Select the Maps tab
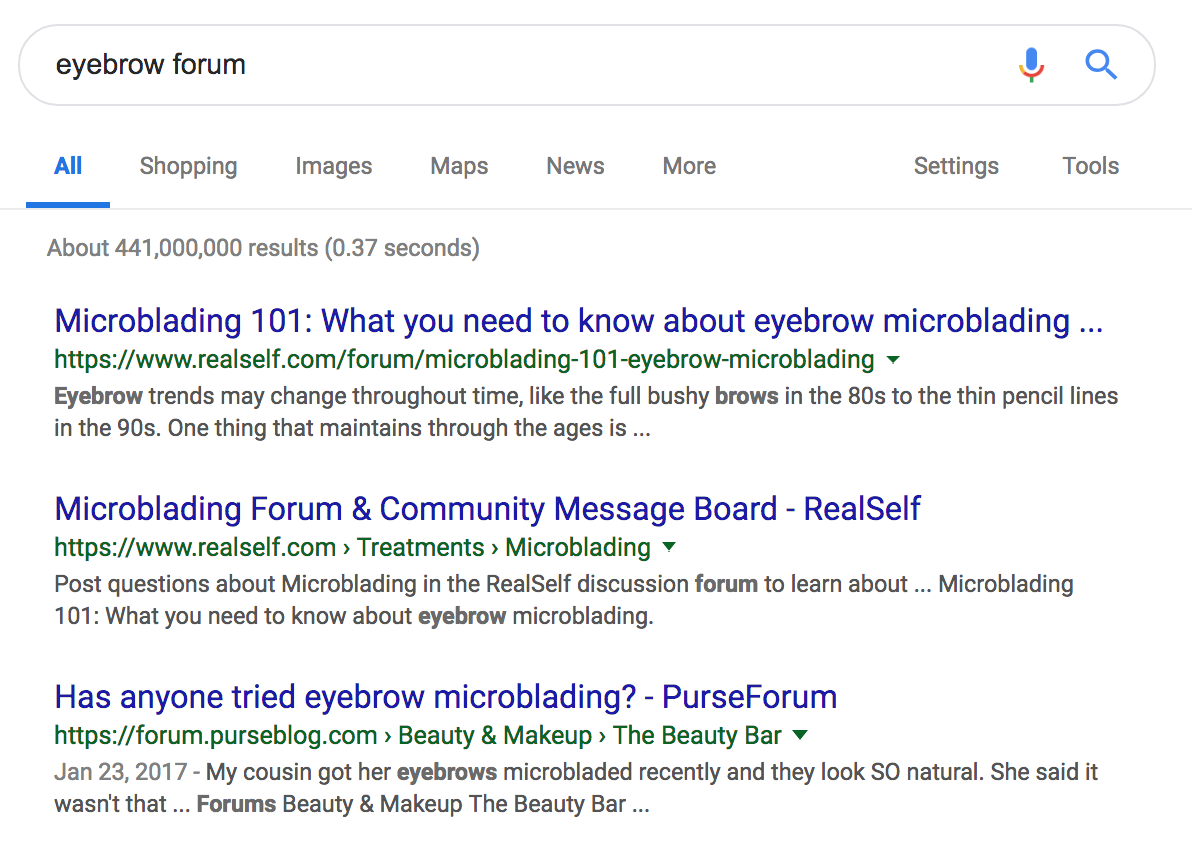This screenshot has width=1192, height=854. pos(459,166)
